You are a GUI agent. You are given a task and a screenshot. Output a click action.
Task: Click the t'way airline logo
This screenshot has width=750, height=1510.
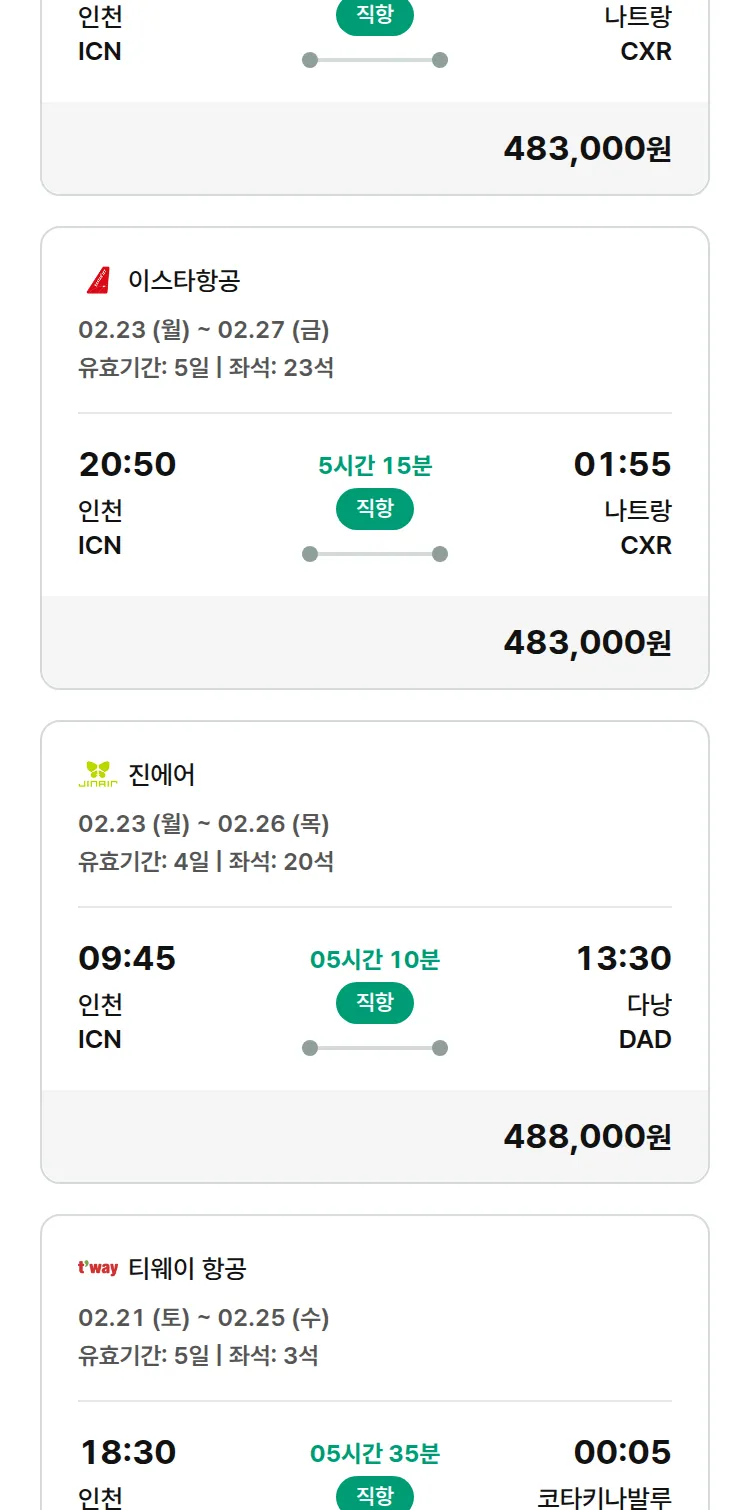click(98, 1268)
